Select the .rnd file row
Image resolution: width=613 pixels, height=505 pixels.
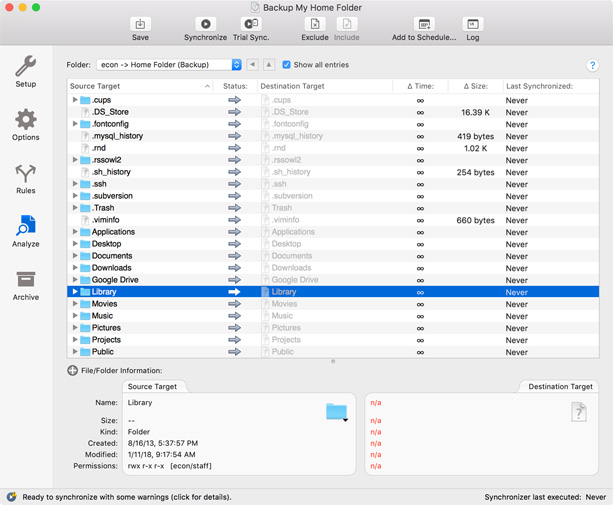tap(333, 148)
